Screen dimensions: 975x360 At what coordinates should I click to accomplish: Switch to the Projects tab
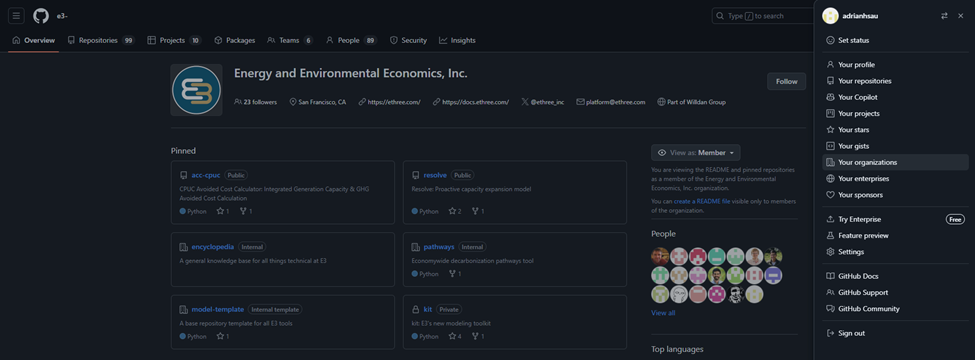174,40
